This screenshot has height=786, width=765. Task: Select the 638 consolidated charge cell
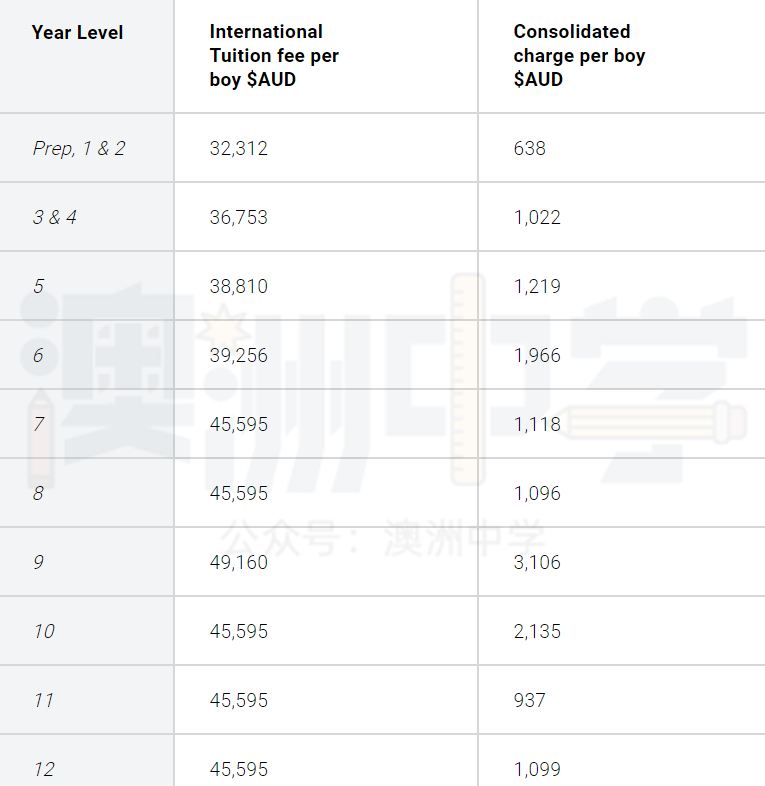pos(529,148)
